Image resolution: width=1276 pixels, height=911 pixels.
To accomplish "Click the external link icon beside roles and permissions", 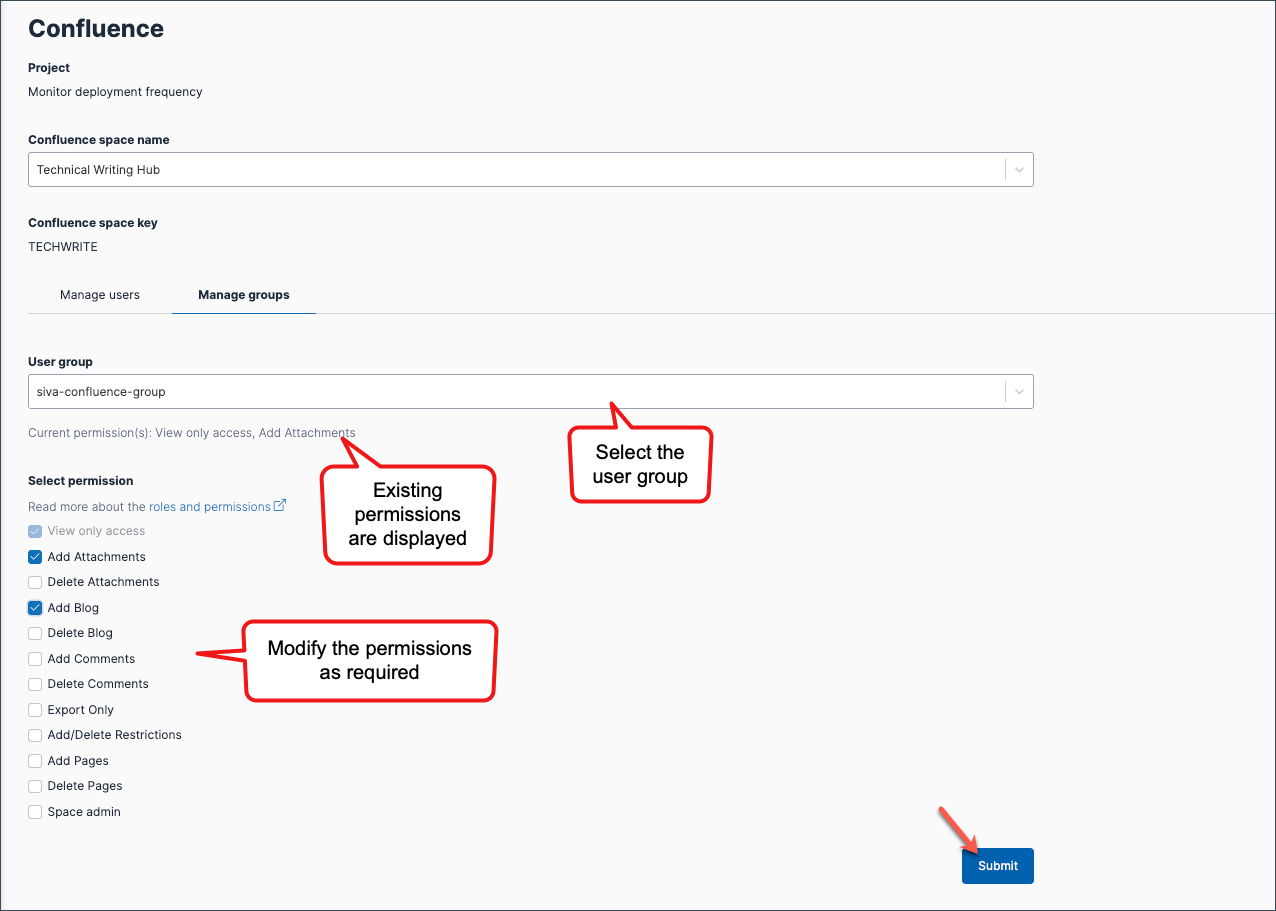I will (x=280, y=506).
